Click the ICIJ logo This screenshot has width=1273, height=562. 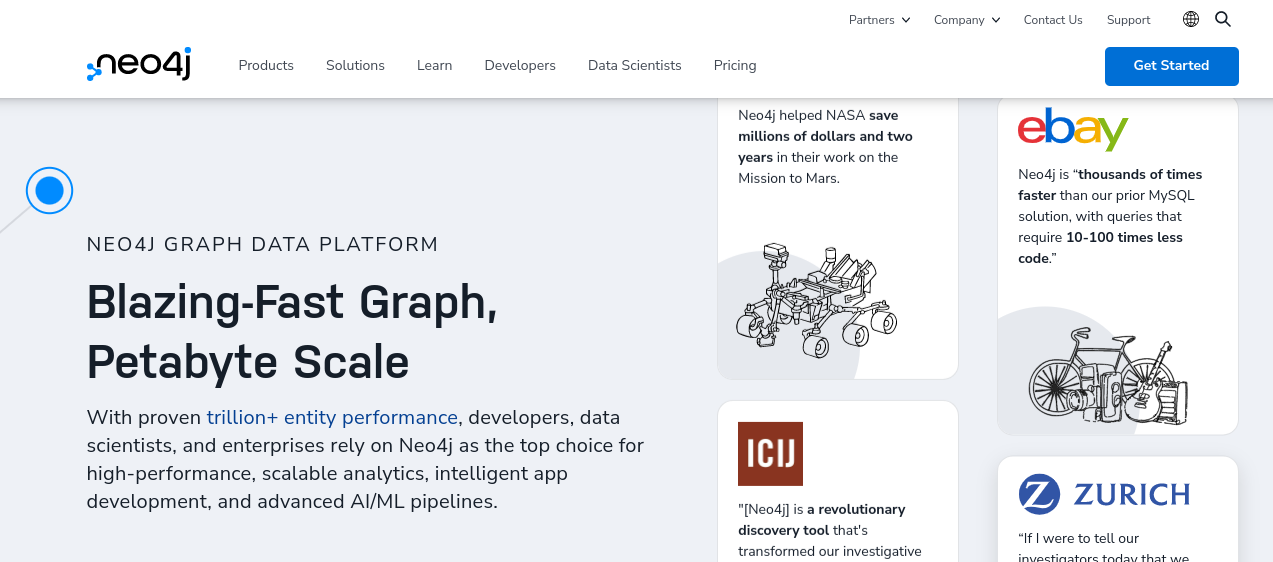(770, 454)
